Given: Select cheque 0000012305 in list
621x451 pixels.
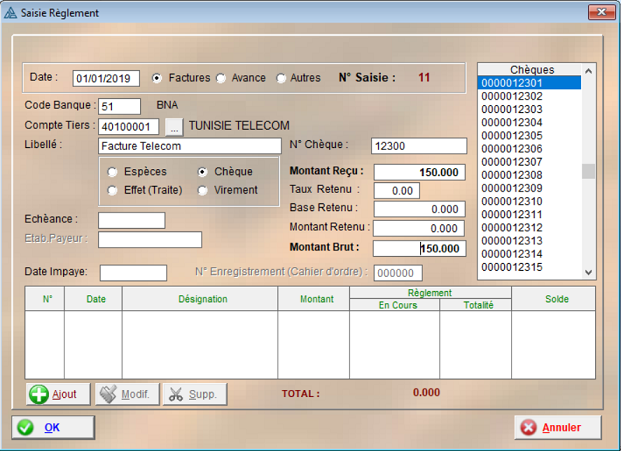Looking at the screenshot, I should click(512, 135).
